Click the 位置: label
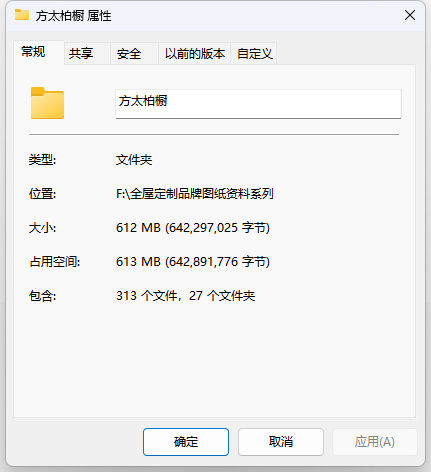The width and height of the screenshot is (431, 472). 42,194
